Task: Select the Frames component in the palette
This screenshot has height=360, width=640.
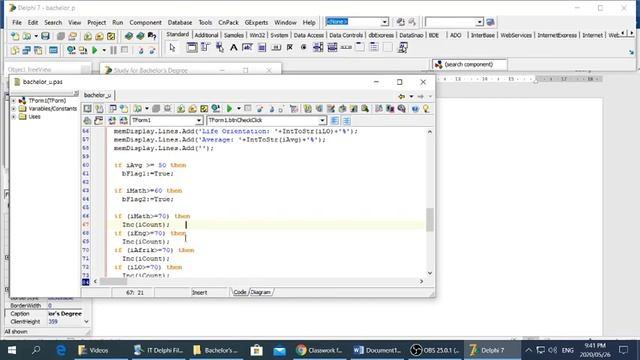Action: pos(191,48)
